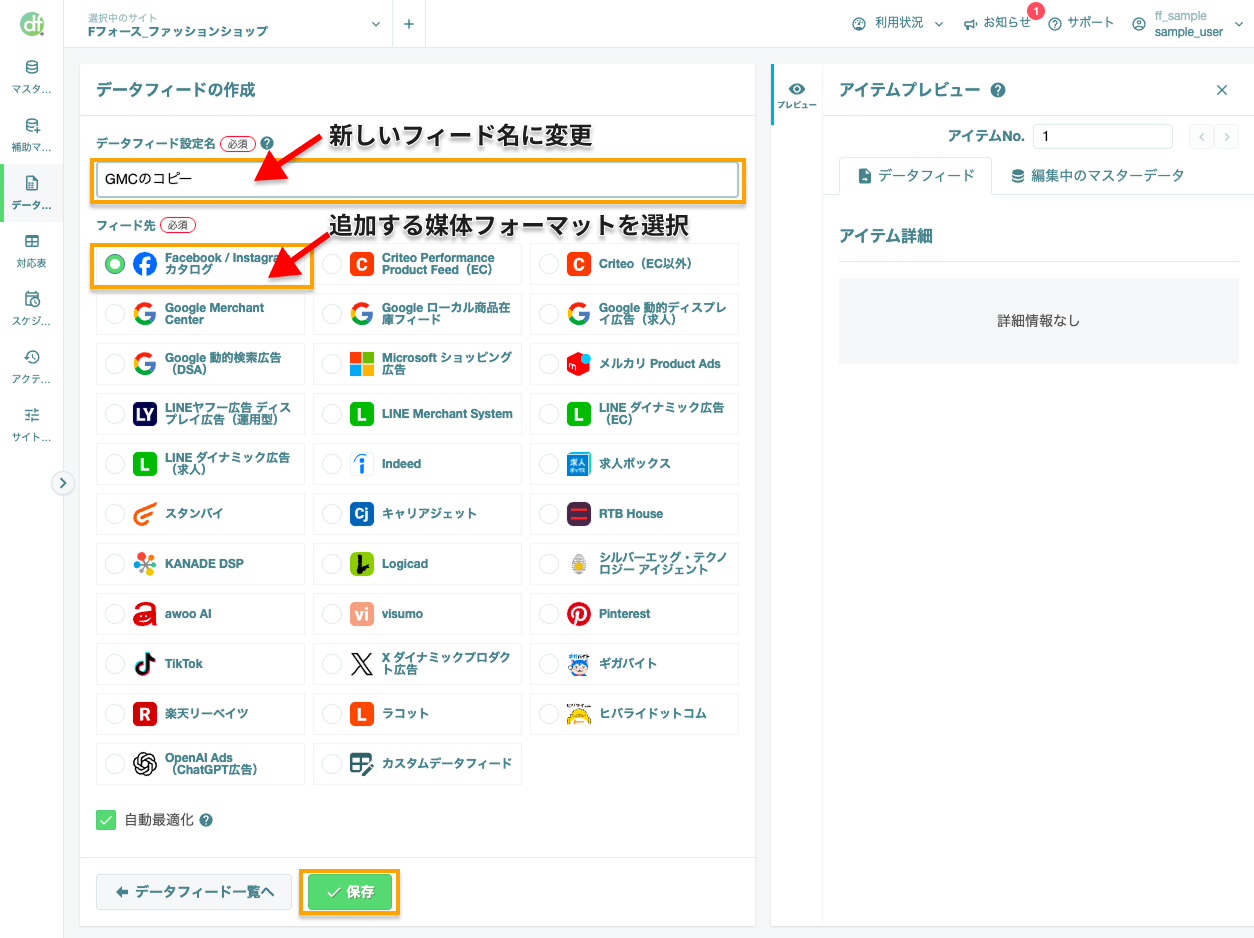Choose LINE Merchant System option
This screenshot has height=938, width=1254.
(x=418, y=414)
